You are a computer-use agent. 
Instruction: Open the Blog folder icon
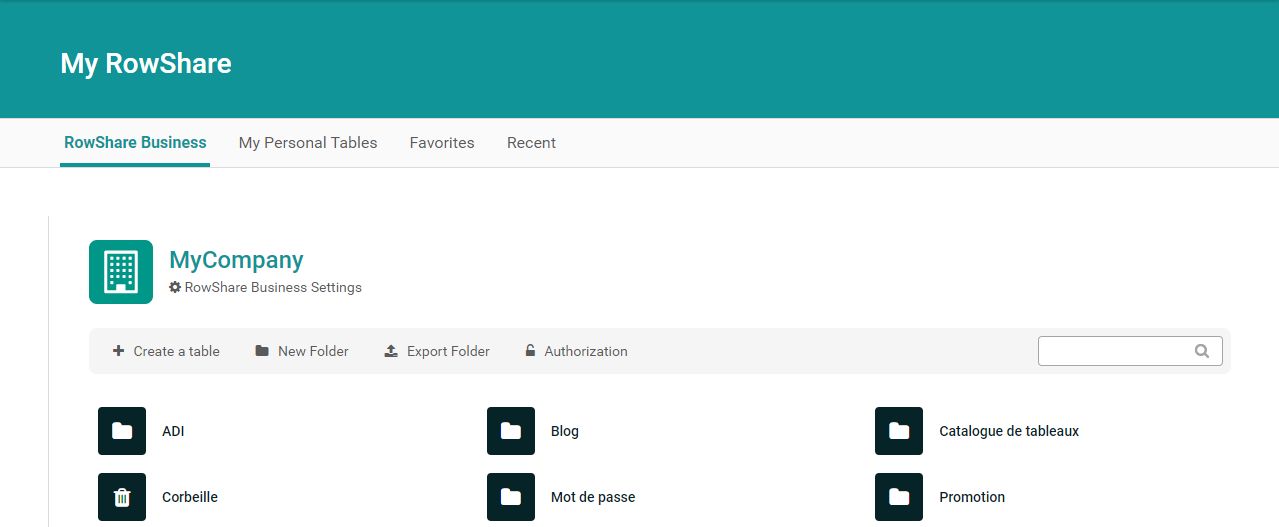(511, 431)
